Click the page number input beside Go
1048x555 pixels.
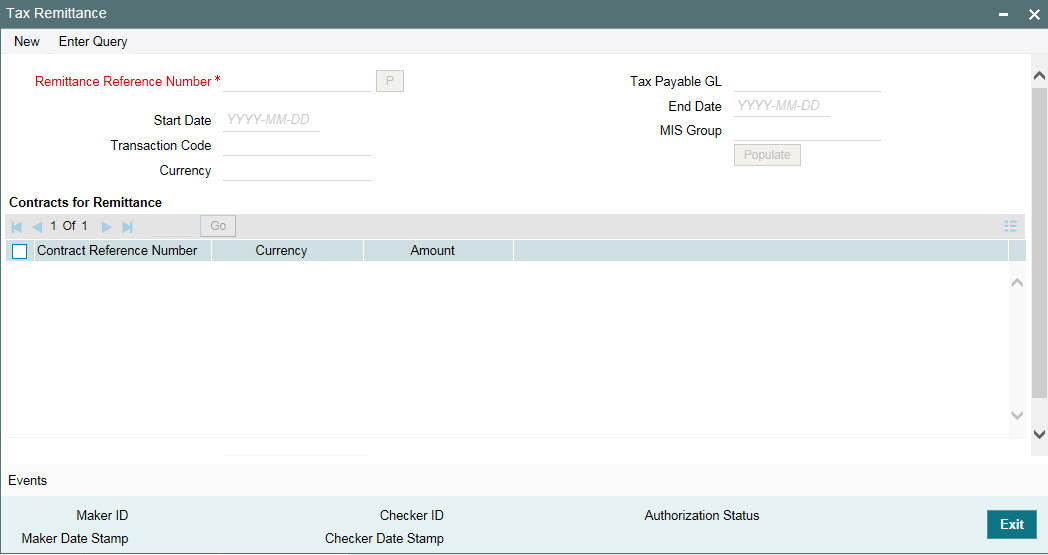[x=172, y=226]
